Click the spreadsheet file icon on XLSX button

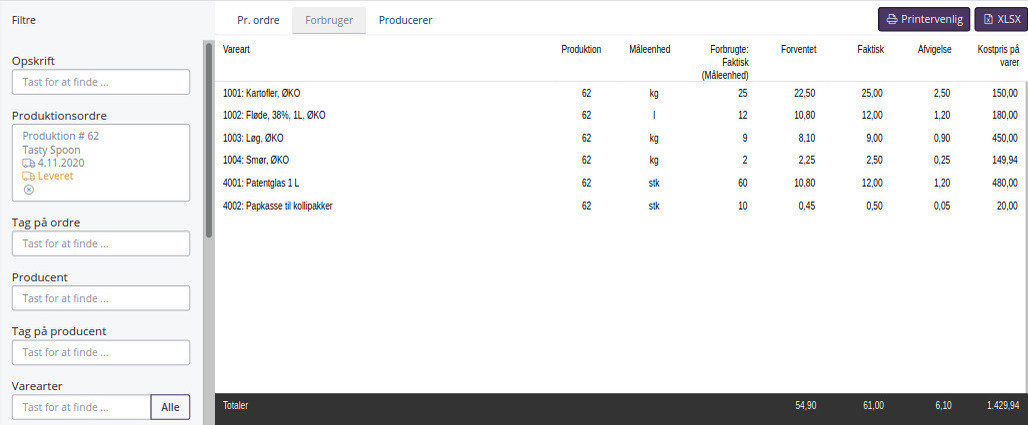(988, 19)
